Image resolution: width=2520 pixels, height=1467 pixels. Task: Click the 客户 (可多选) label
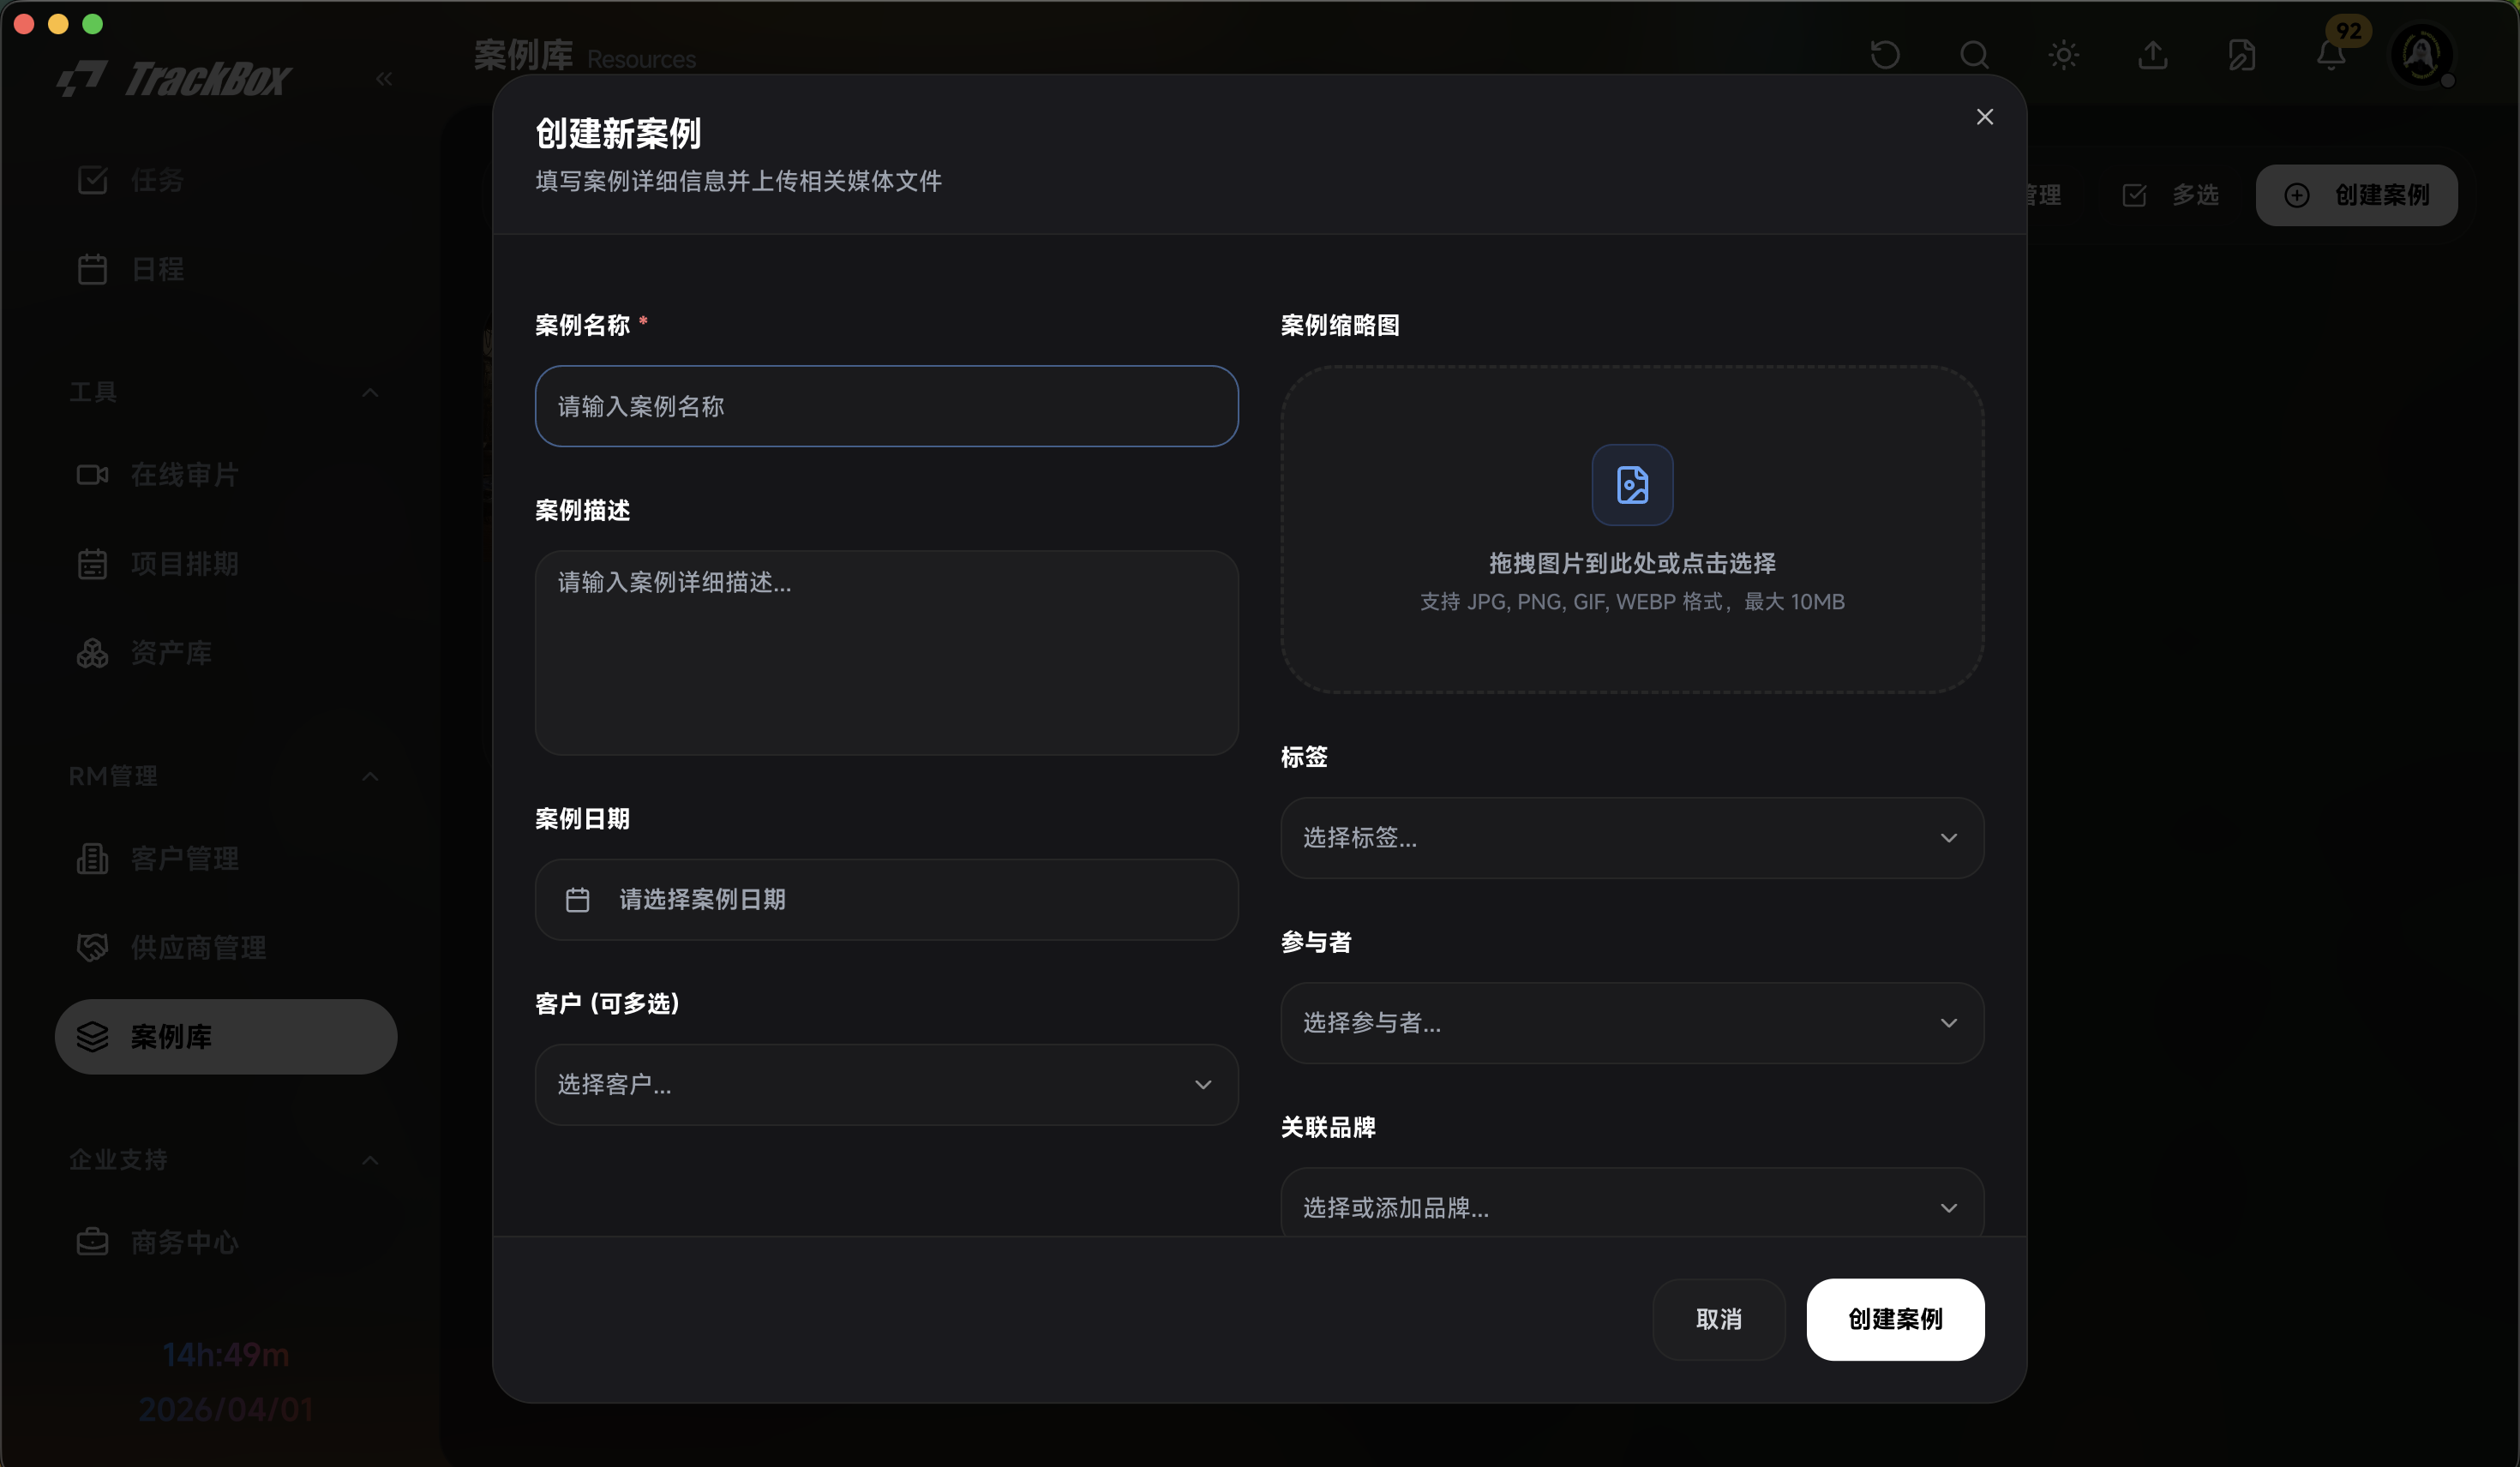(x=608, y=1003)
